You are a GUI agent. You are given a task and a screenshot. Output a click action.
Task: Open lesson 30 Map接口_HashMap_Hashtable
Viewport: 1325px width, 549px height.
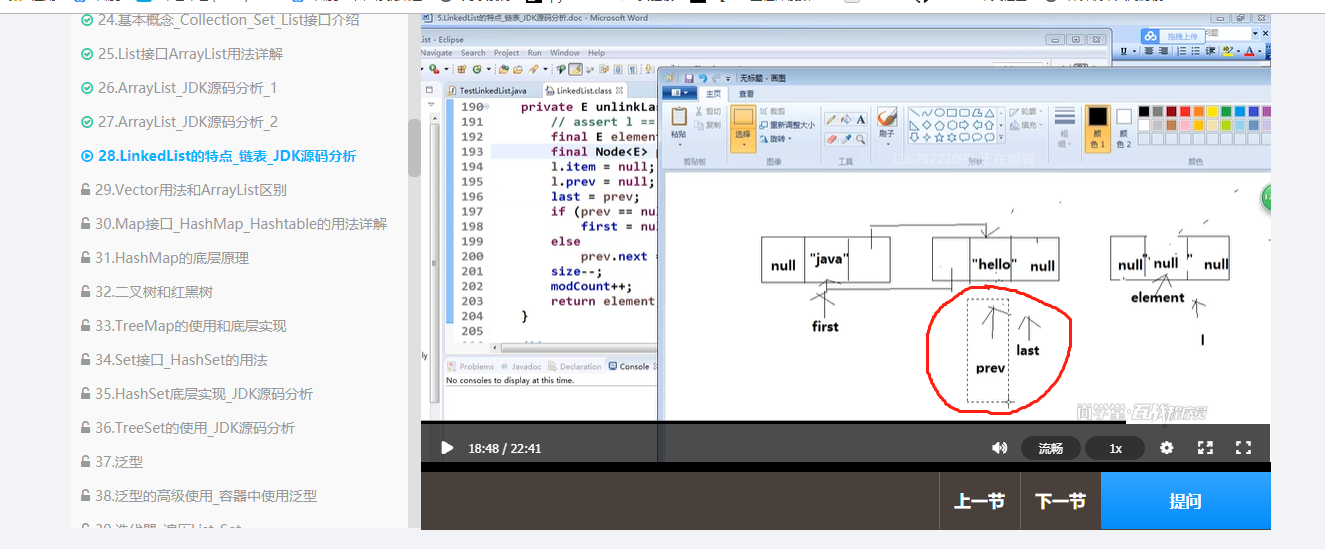(233, 224)
